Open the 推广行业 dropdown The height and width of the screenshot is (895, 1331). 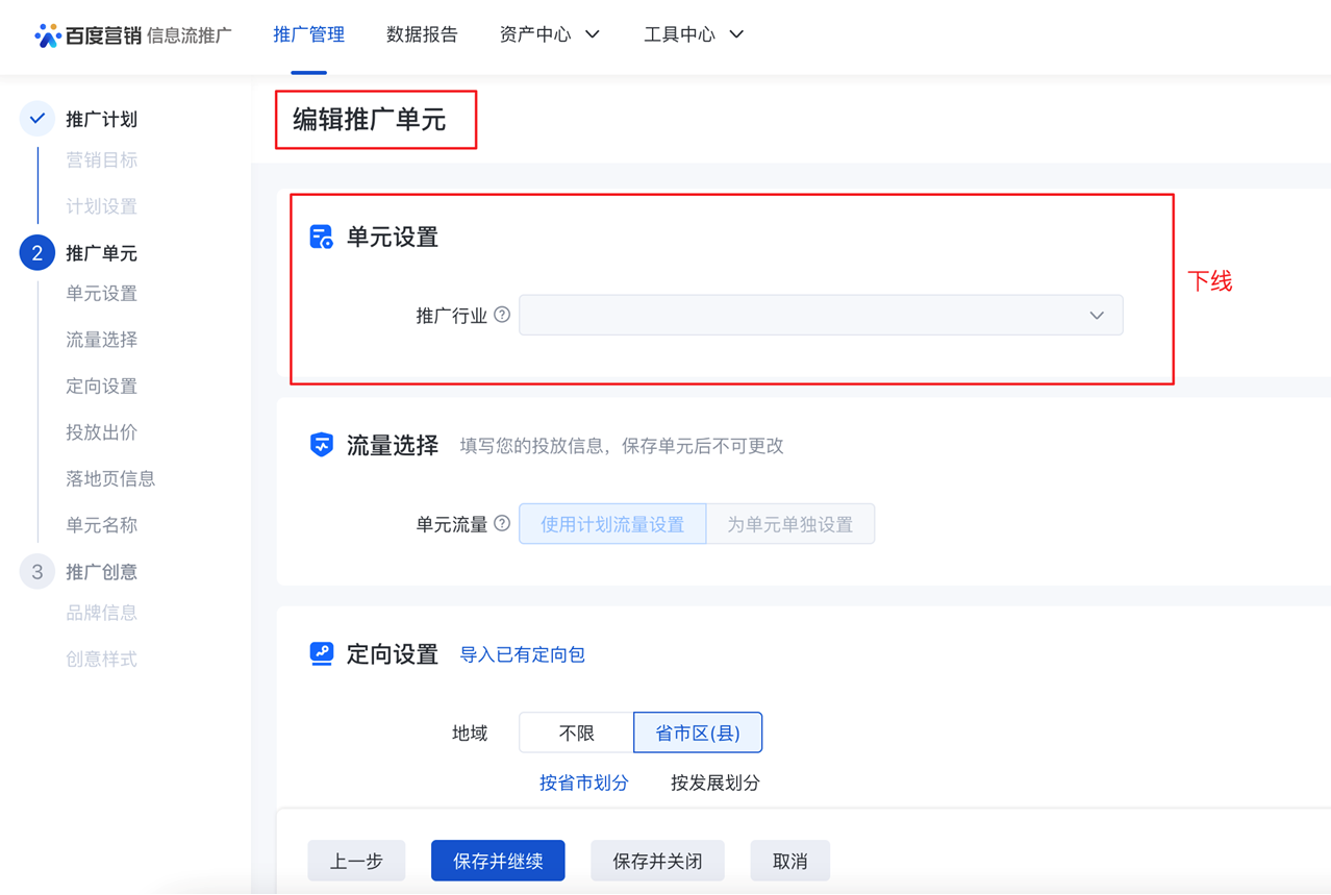pos(820,315)
